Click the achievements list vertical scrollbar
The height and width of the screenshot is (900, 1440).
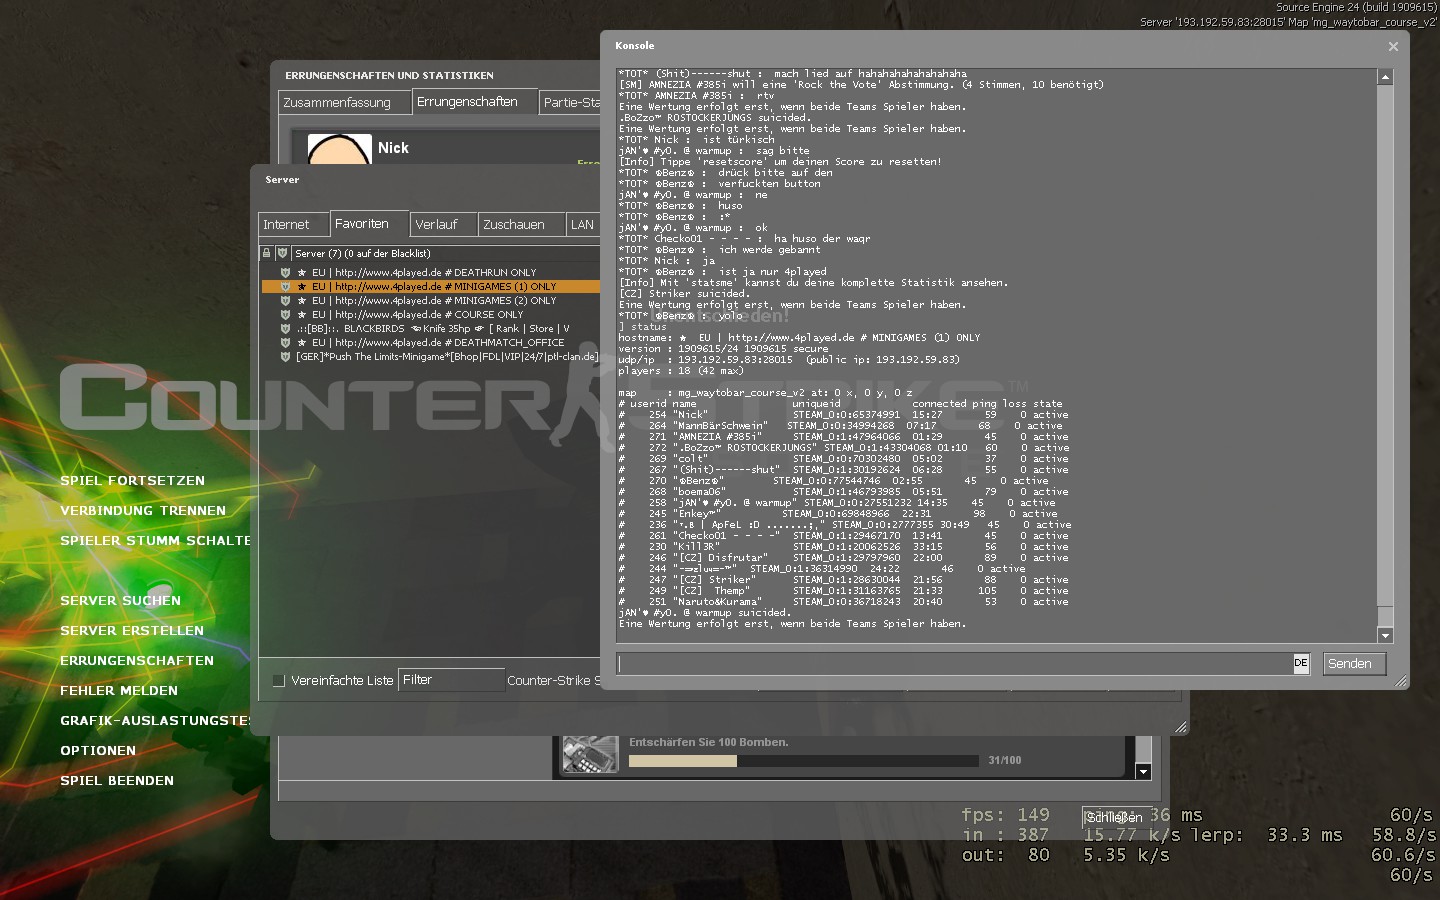click(x=1143, y=750)
